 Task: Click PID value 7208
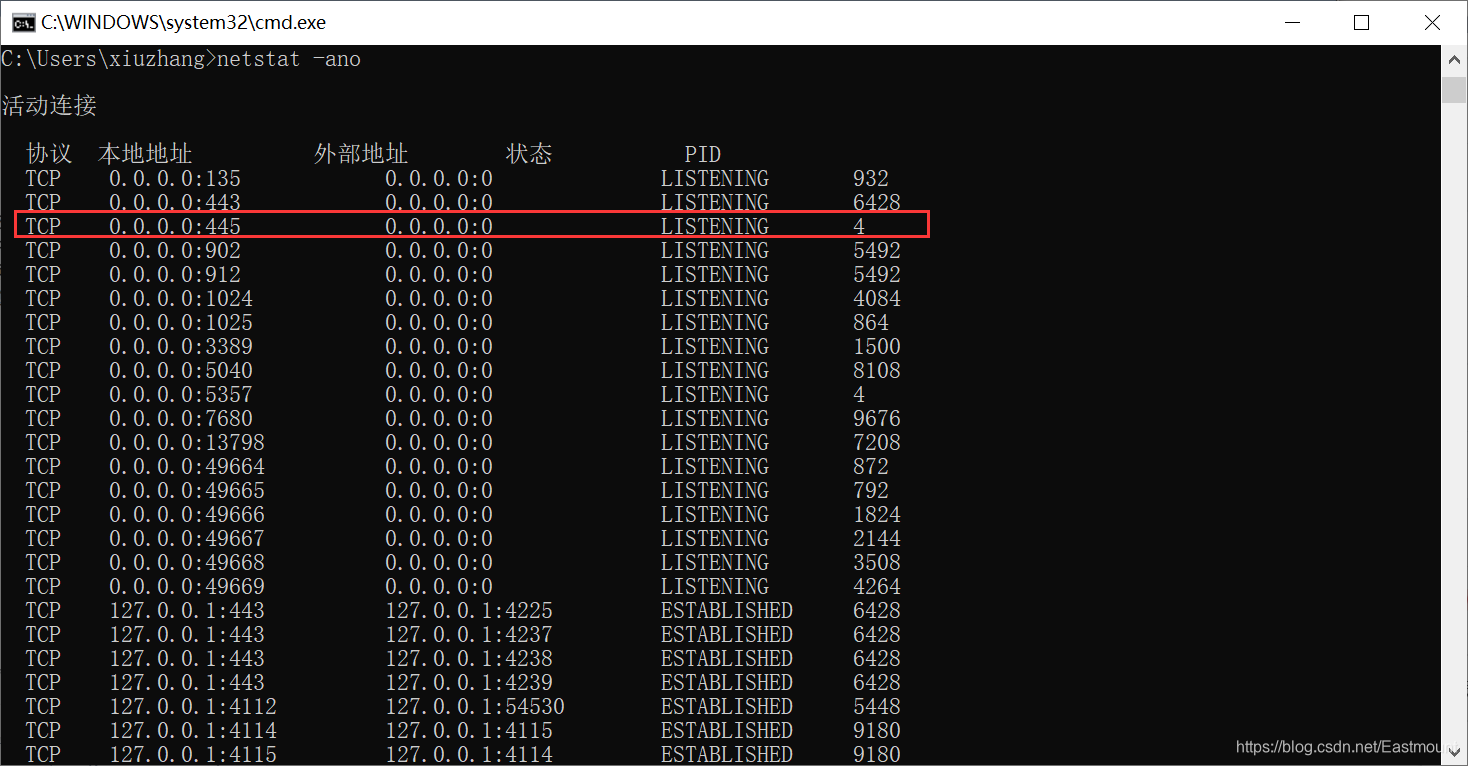point(877,443)
